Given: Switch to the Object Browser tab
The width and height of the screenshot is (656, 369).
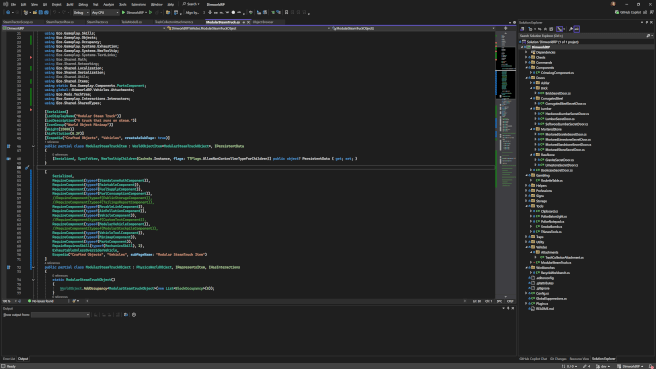Looking at the screenshot, I should 263,22.
